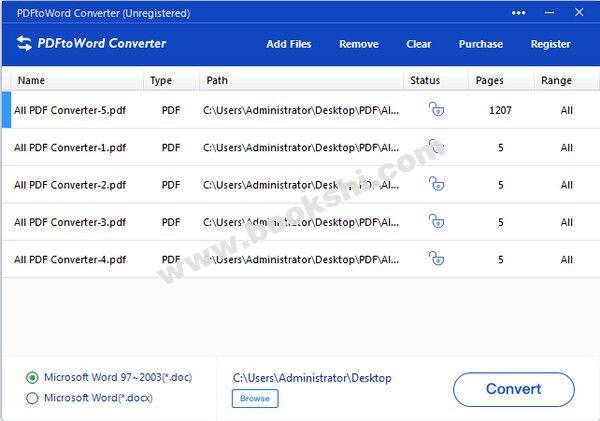Click the 1207 pages value
This screenshot has height=421, width=600.
[x=500, y=110]
